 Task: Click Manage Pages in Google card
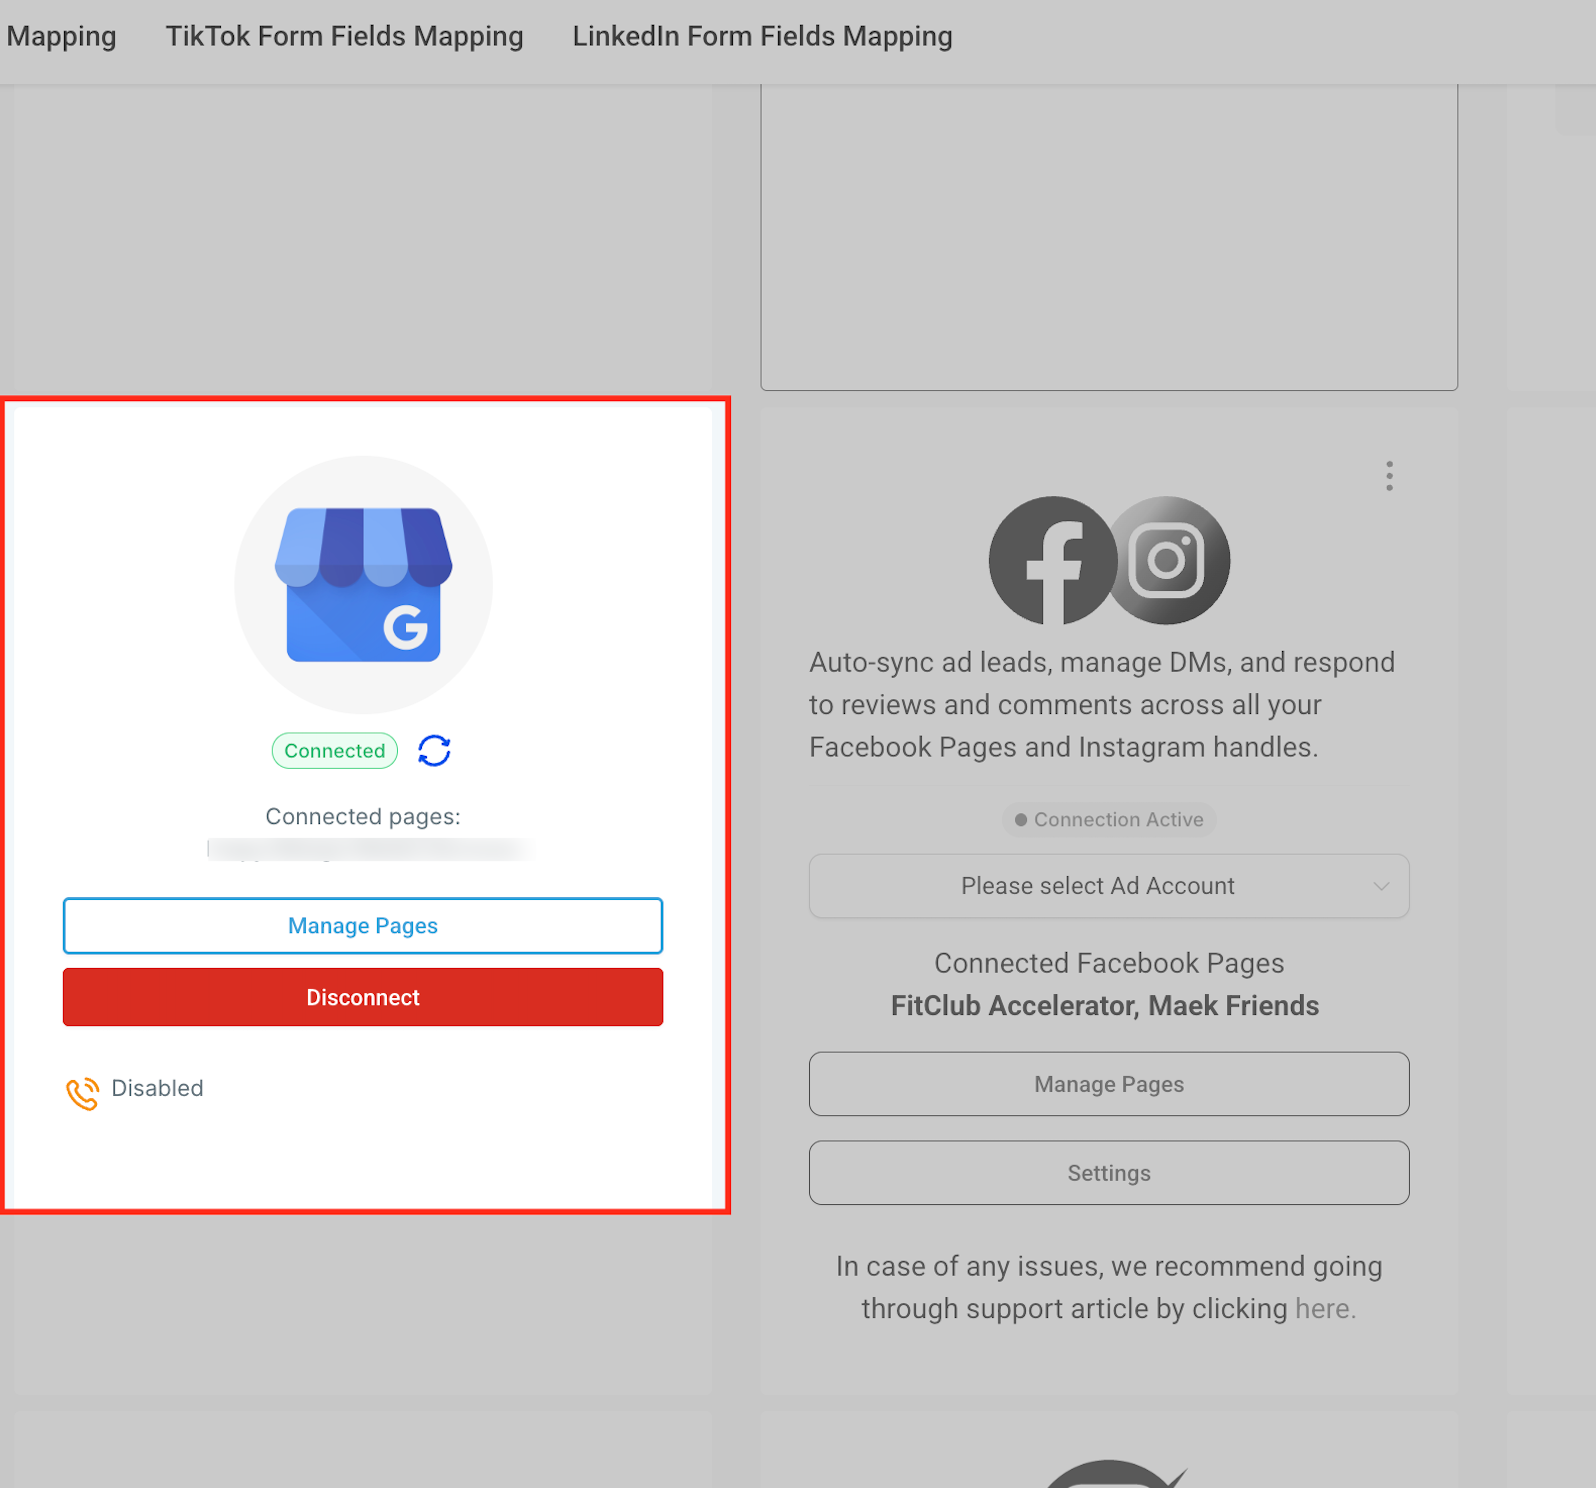click(363, 926)
